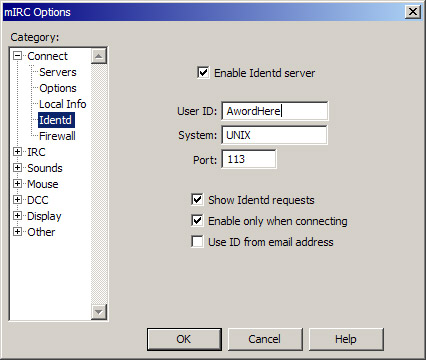Click the category list scroll down arrow
426x360 pixels.
pos(99,312)
